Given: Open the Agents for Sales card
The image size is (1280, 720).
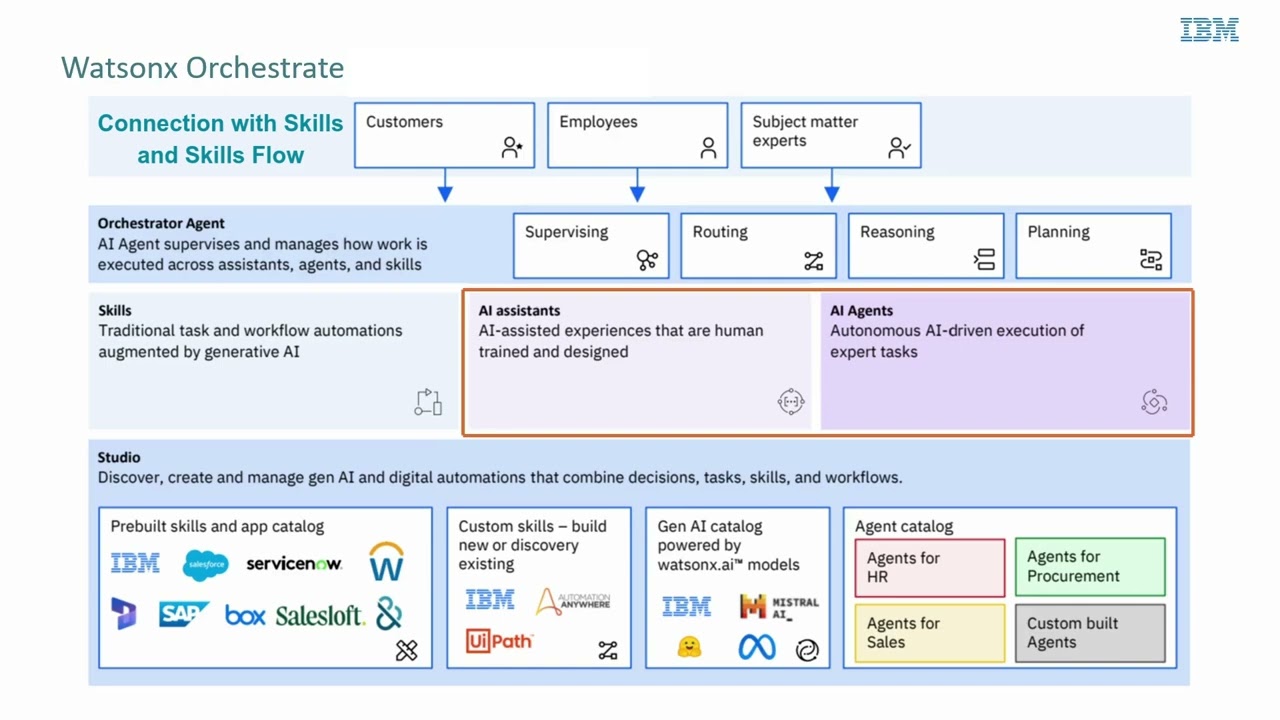Looking at the screenshot, I should coord(930,633).
